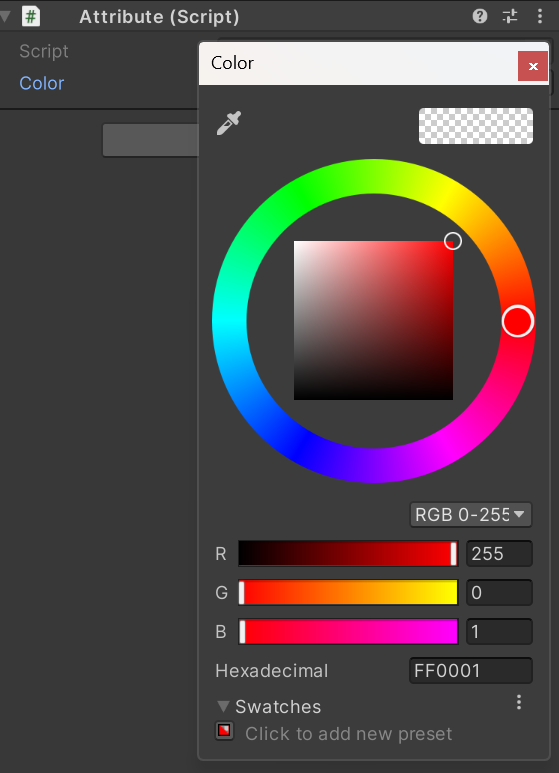
Task: Click the C# script icon beside Attribute
Action: (31, 16)
